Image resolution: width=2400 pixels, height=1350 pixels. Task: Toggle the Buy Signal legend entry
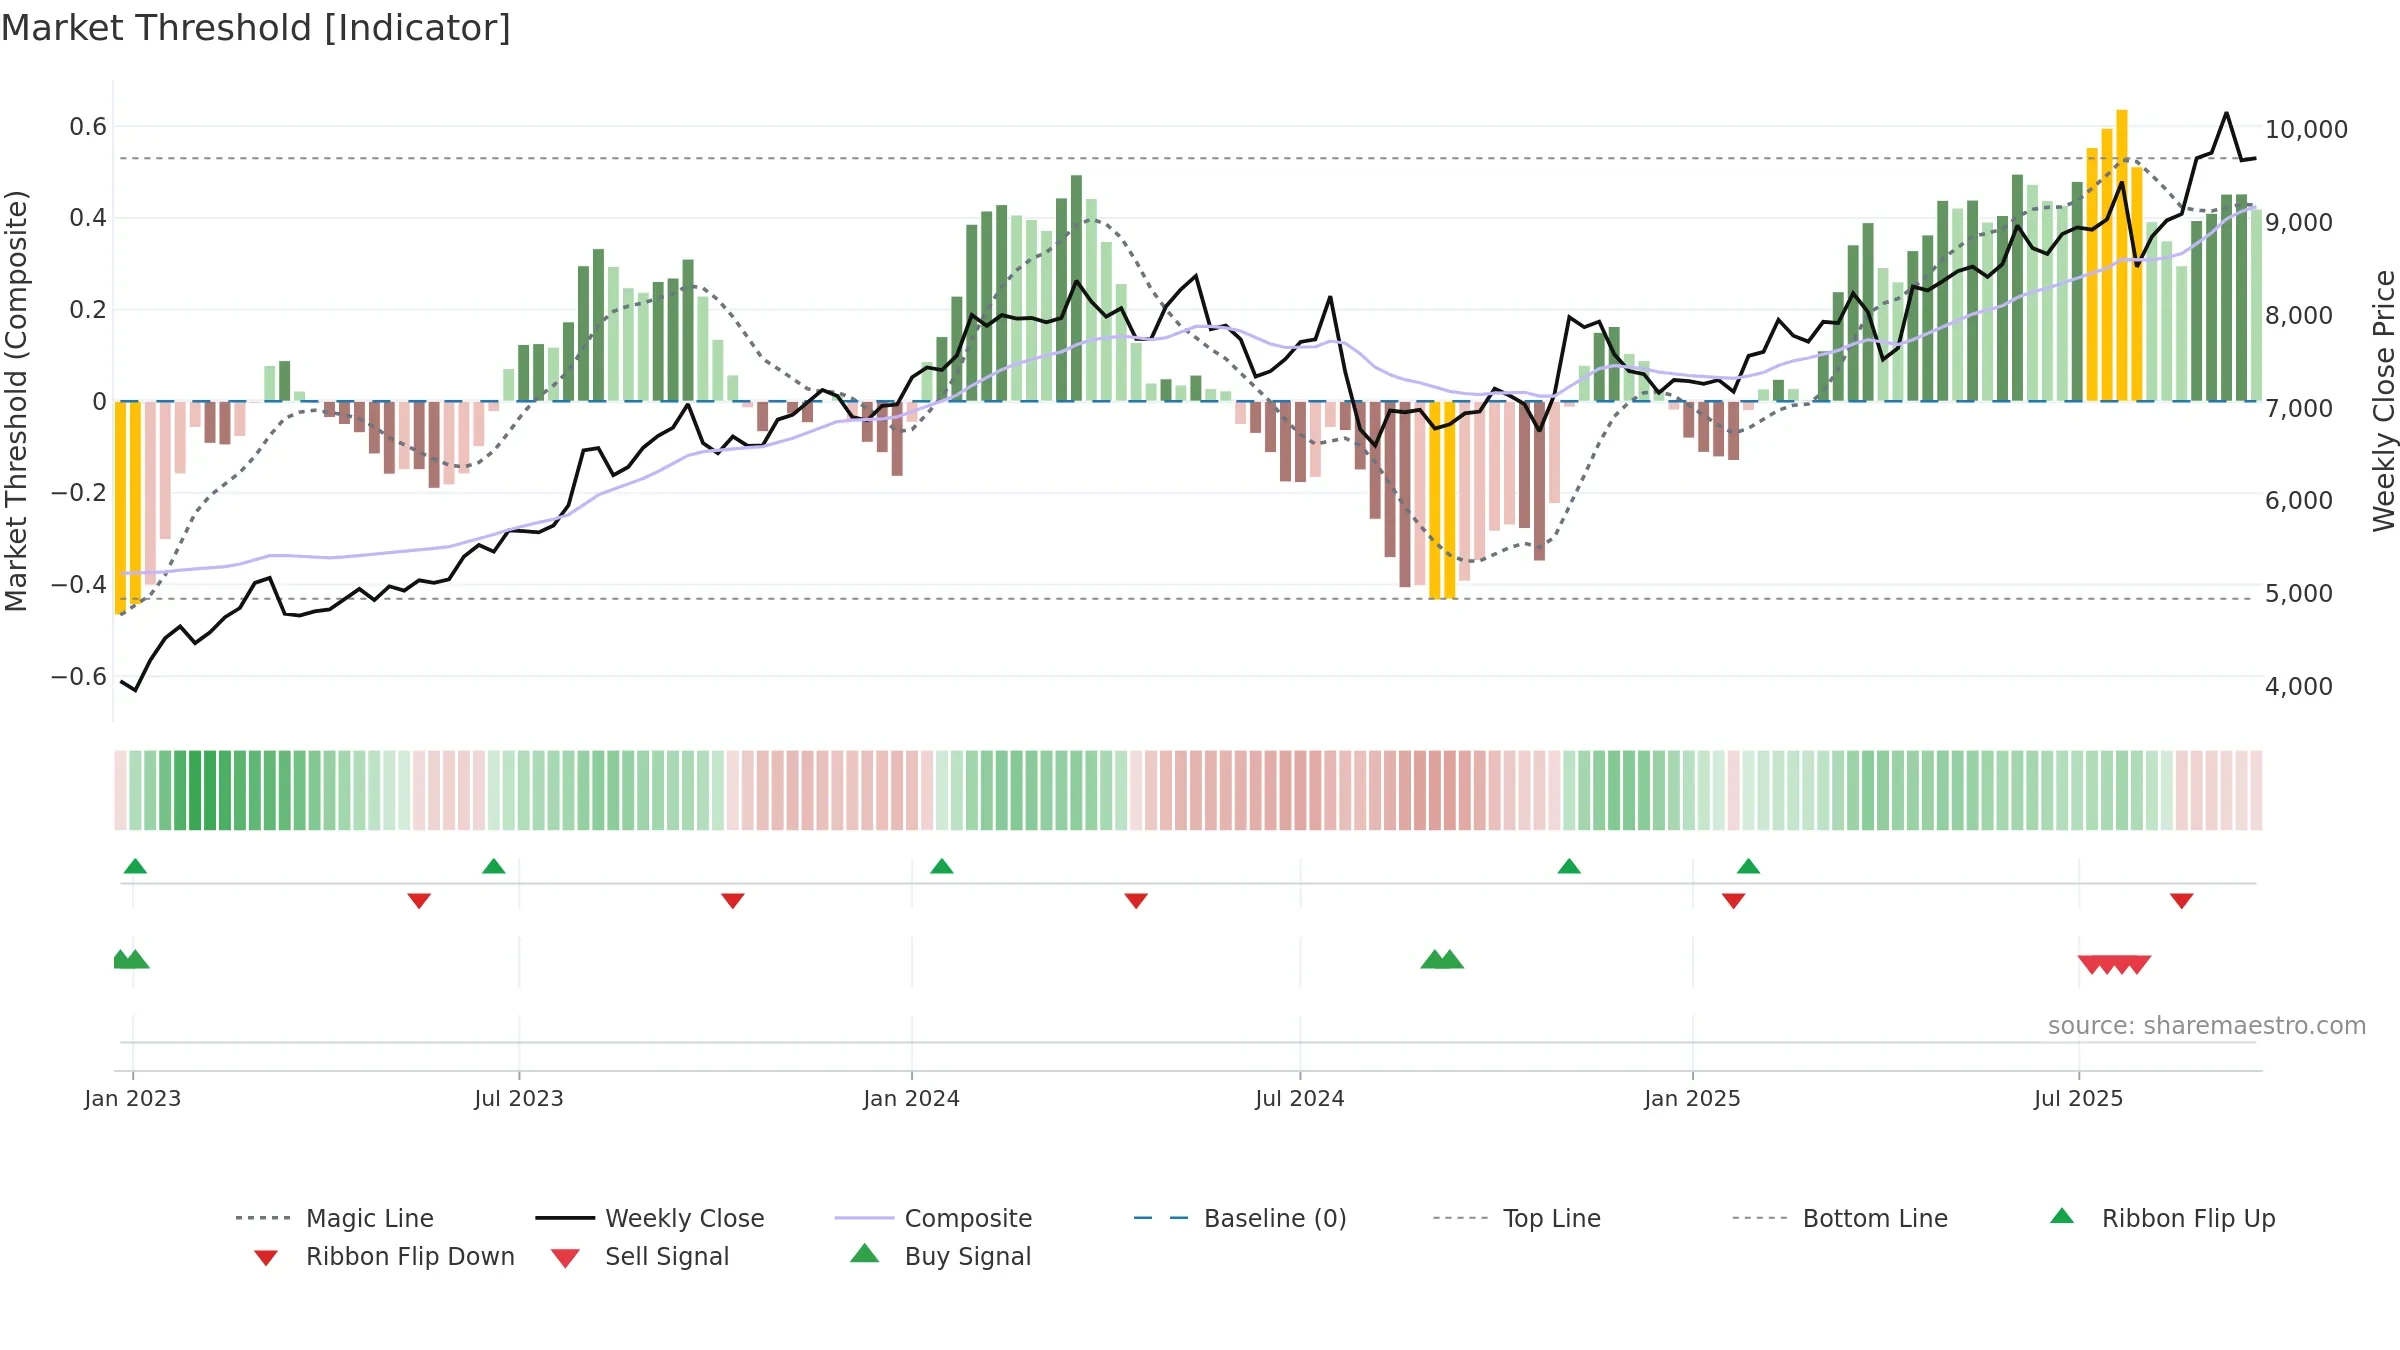(x=940, y=1256)
